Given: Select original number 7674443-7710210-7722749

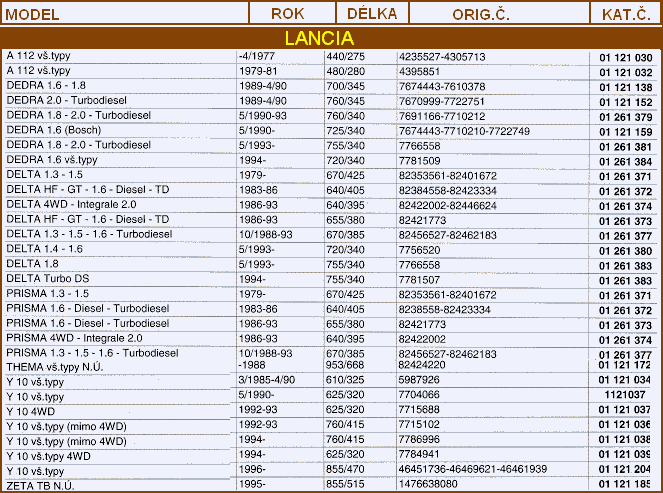Looking at the screenshot, I should coord(464,131).
